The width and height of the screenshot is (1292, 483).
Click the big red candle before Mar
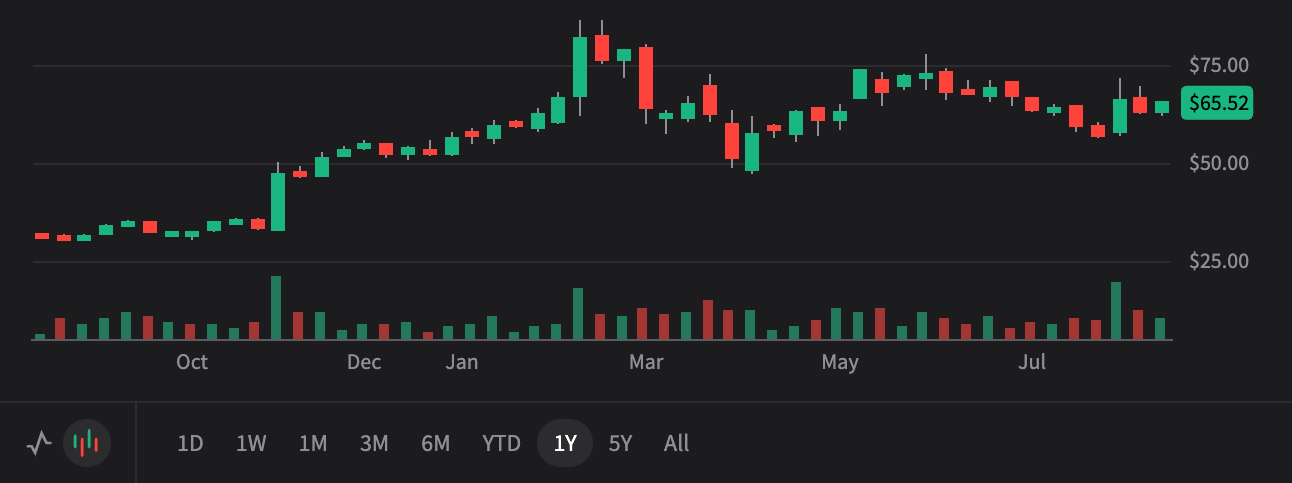click(646, 78)
